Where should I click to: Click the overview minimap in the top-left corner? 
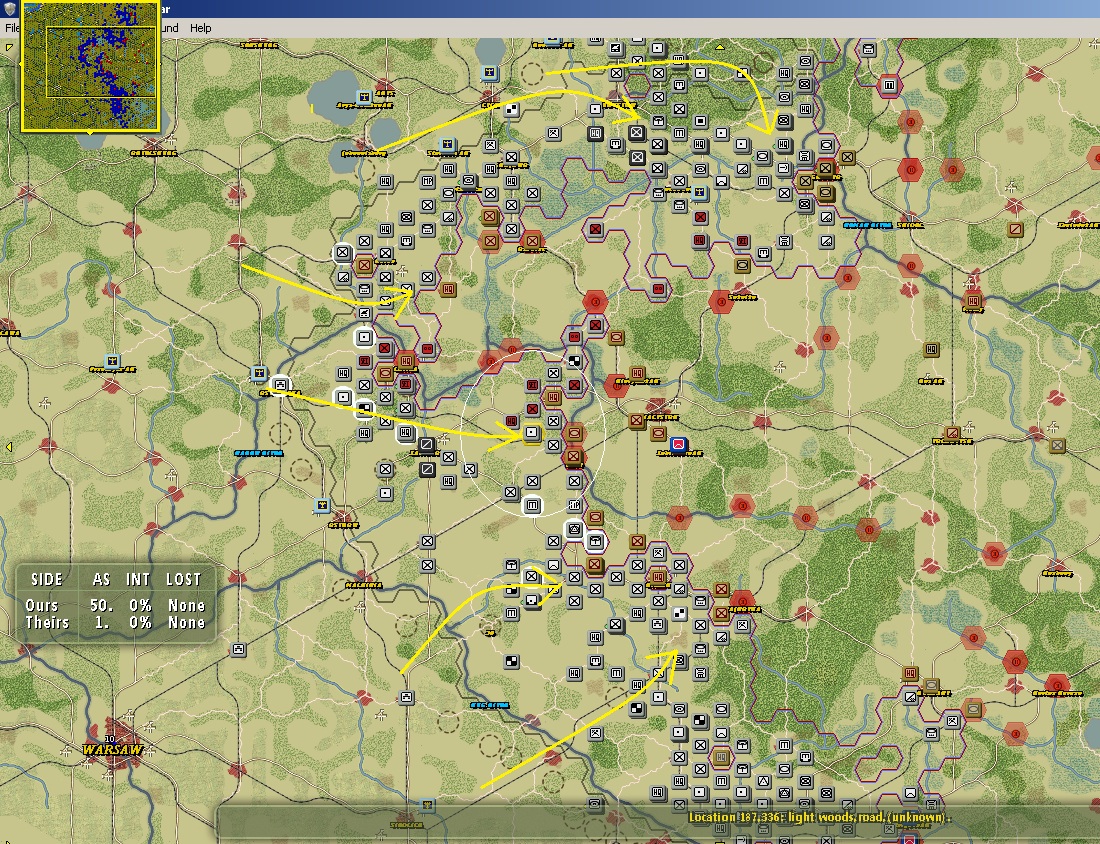click(90, 66)
